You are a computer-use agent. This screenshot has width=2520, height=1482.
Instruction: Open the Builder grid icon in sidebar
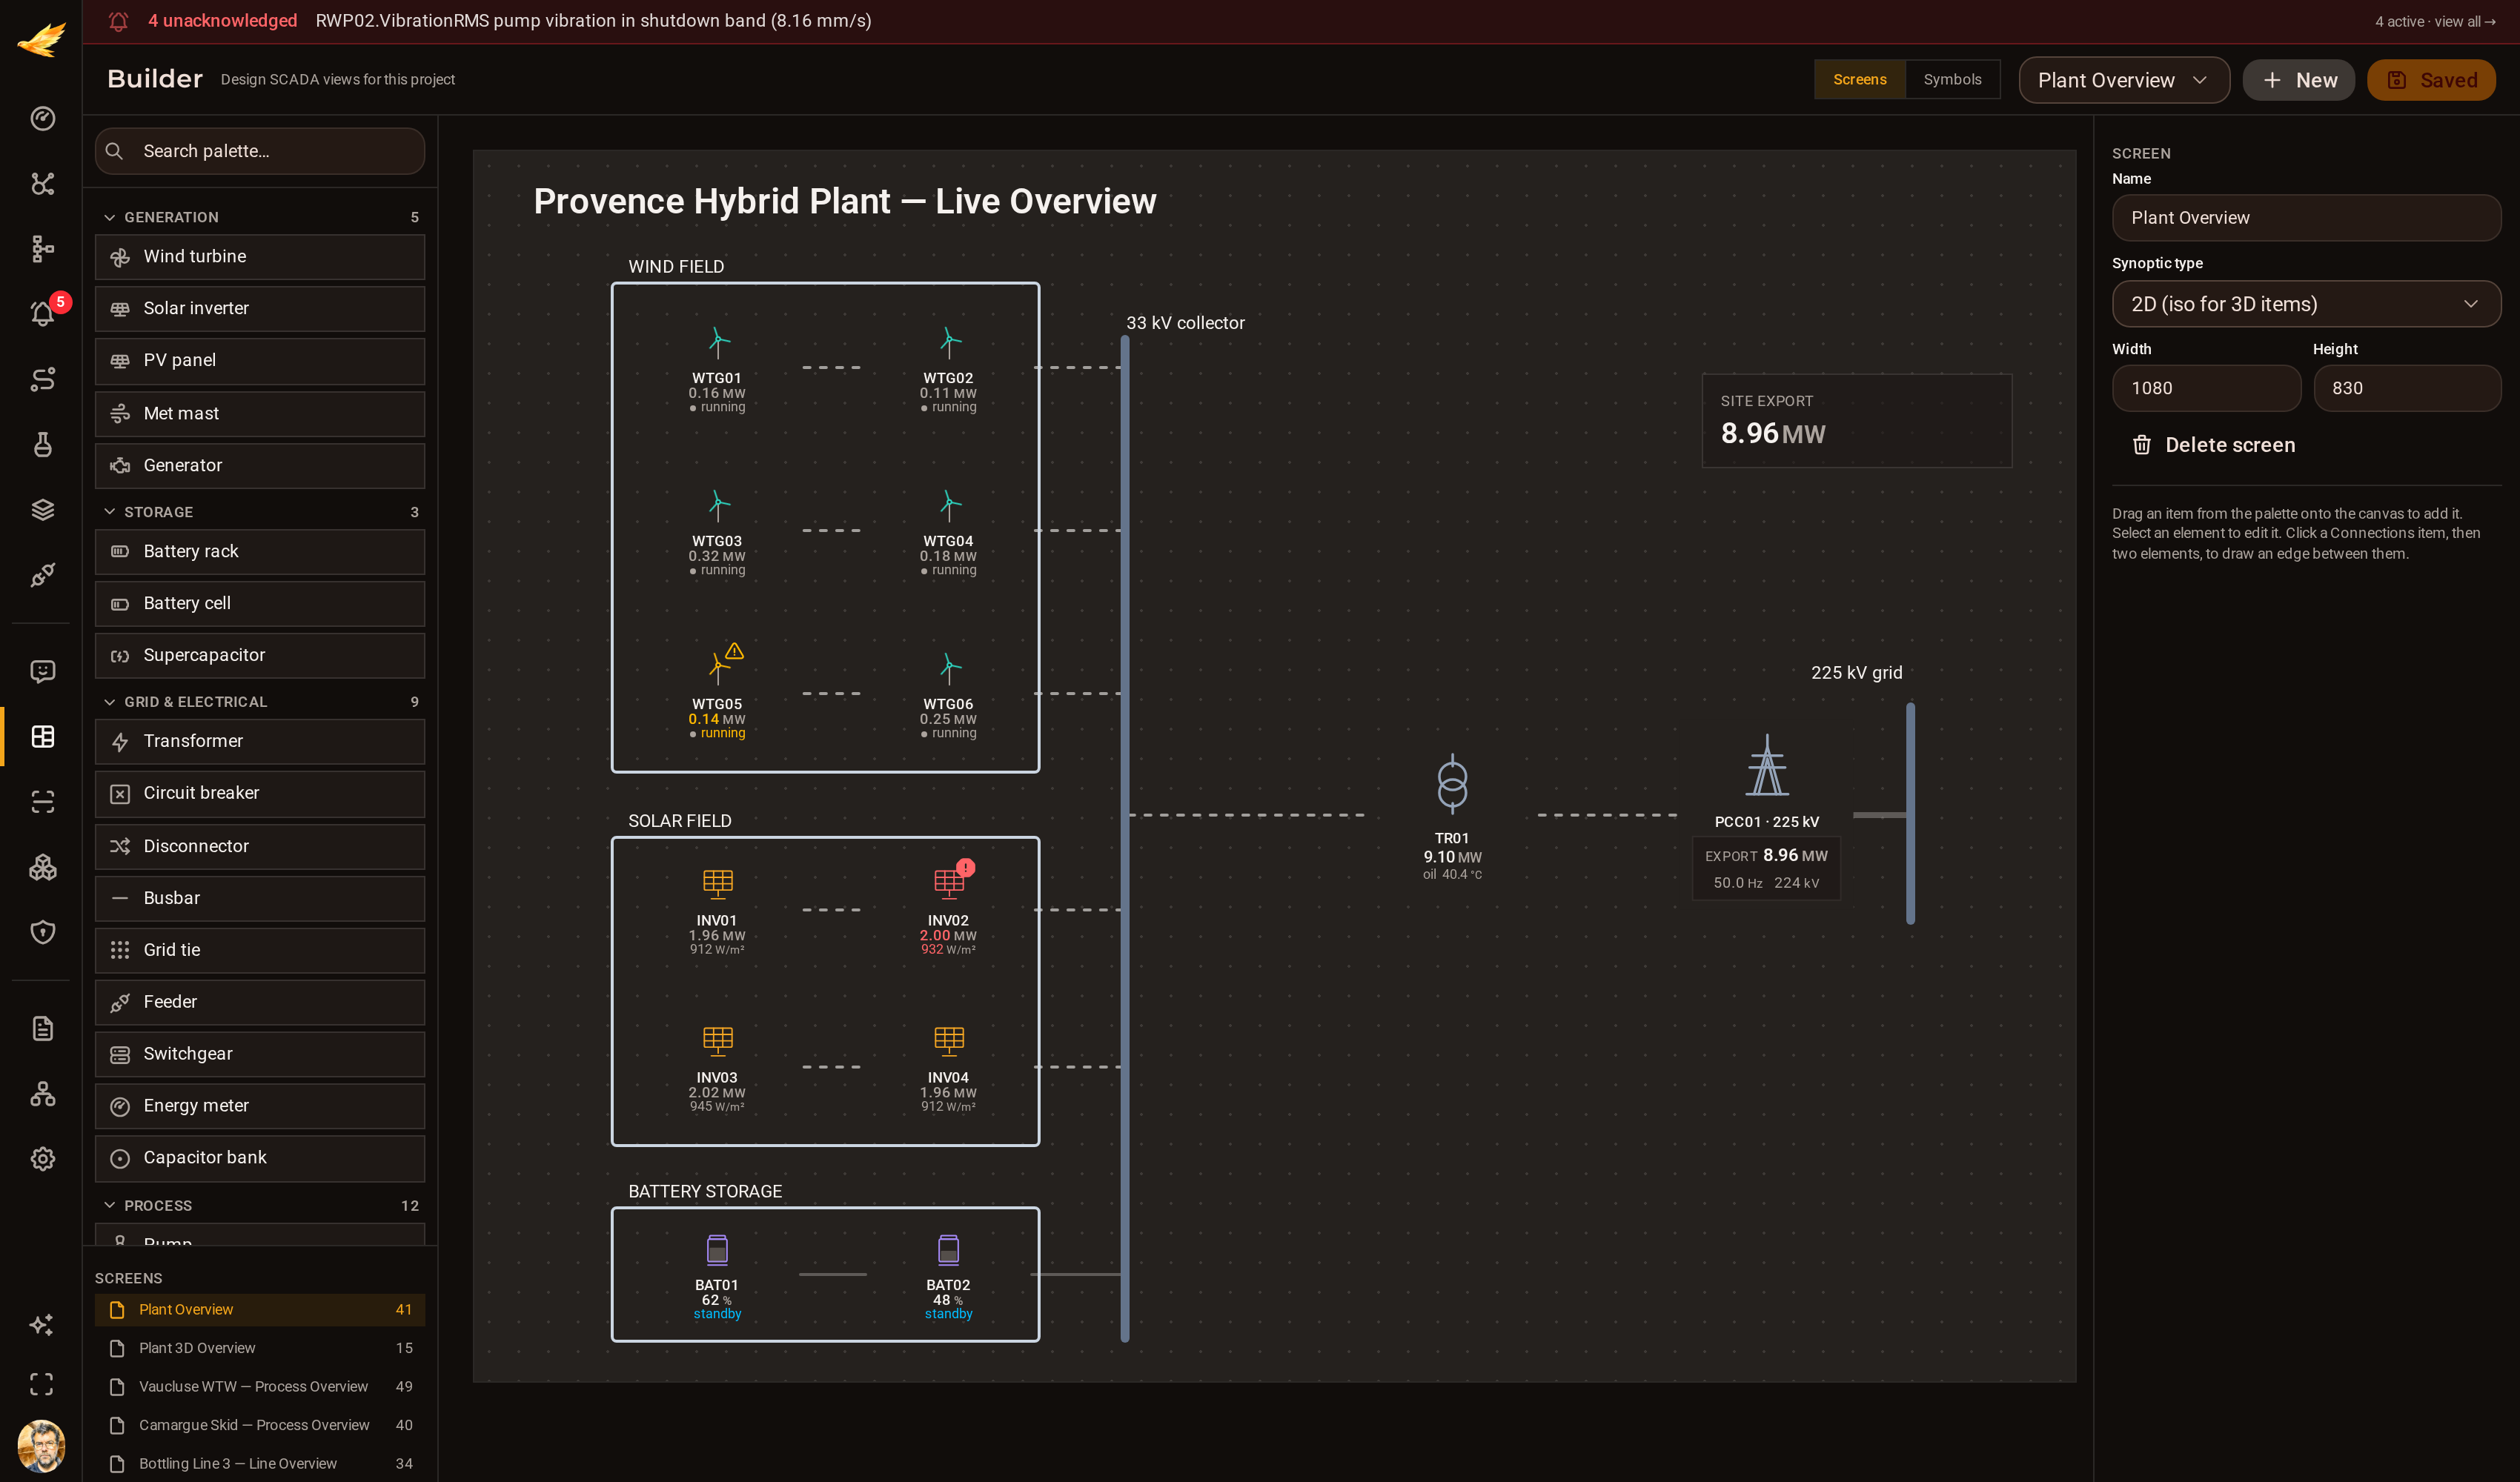[43, 736]
